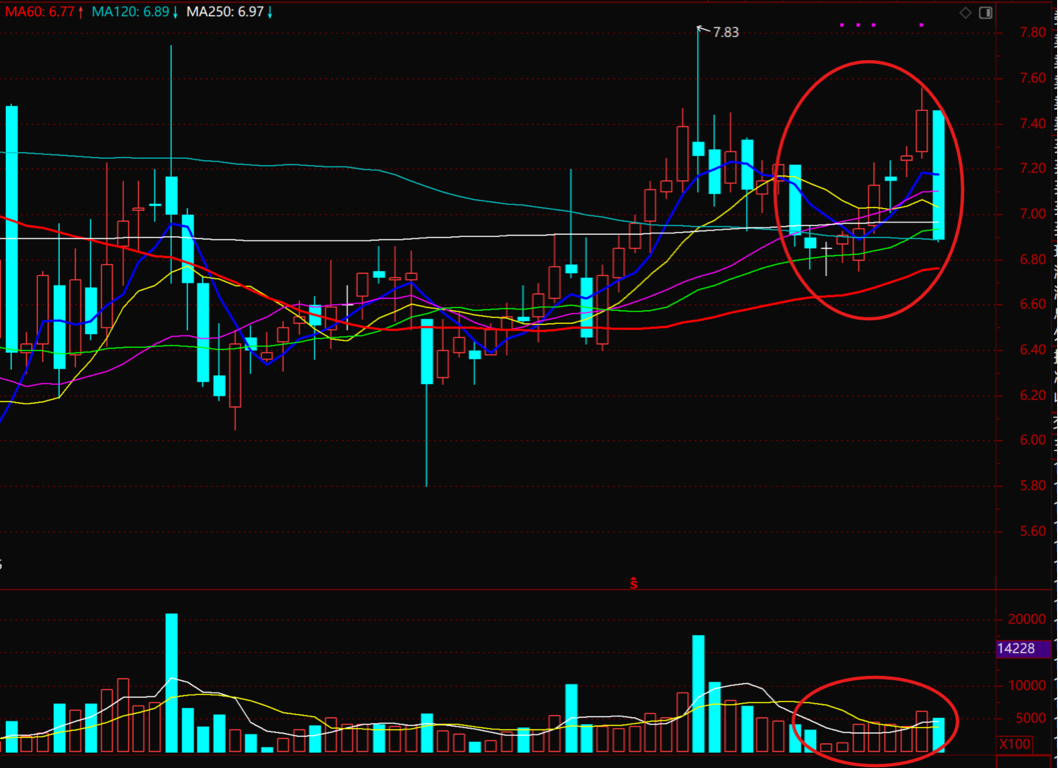The width and height of the screenshot is (1058, 768).
Task: Click the diamond marker icon above the chart
Action: coord(966,13)
